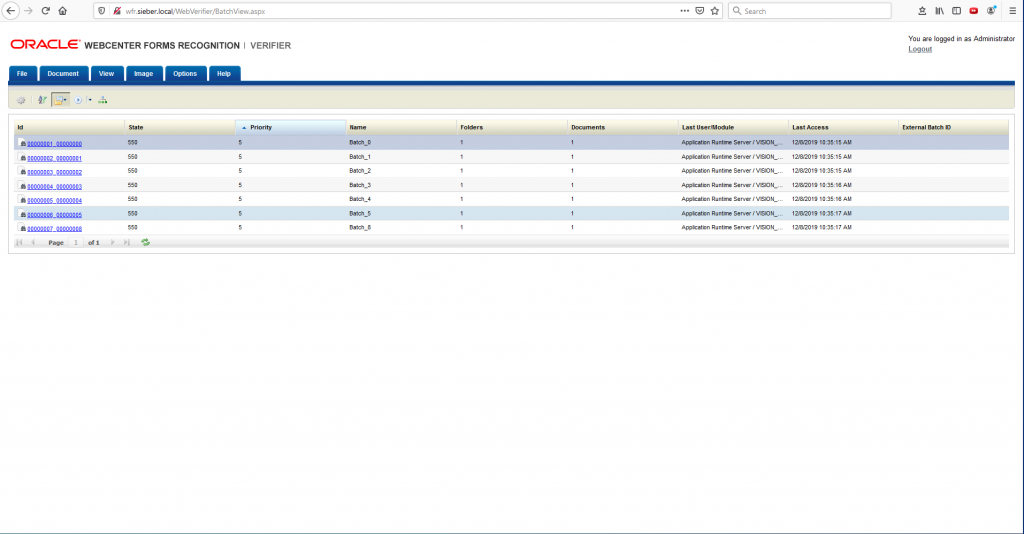This screenshot has width=1024, height=534.
Task: Click the blue play/start verification icon
Action: pyautogui.click(x=79, y=100)
